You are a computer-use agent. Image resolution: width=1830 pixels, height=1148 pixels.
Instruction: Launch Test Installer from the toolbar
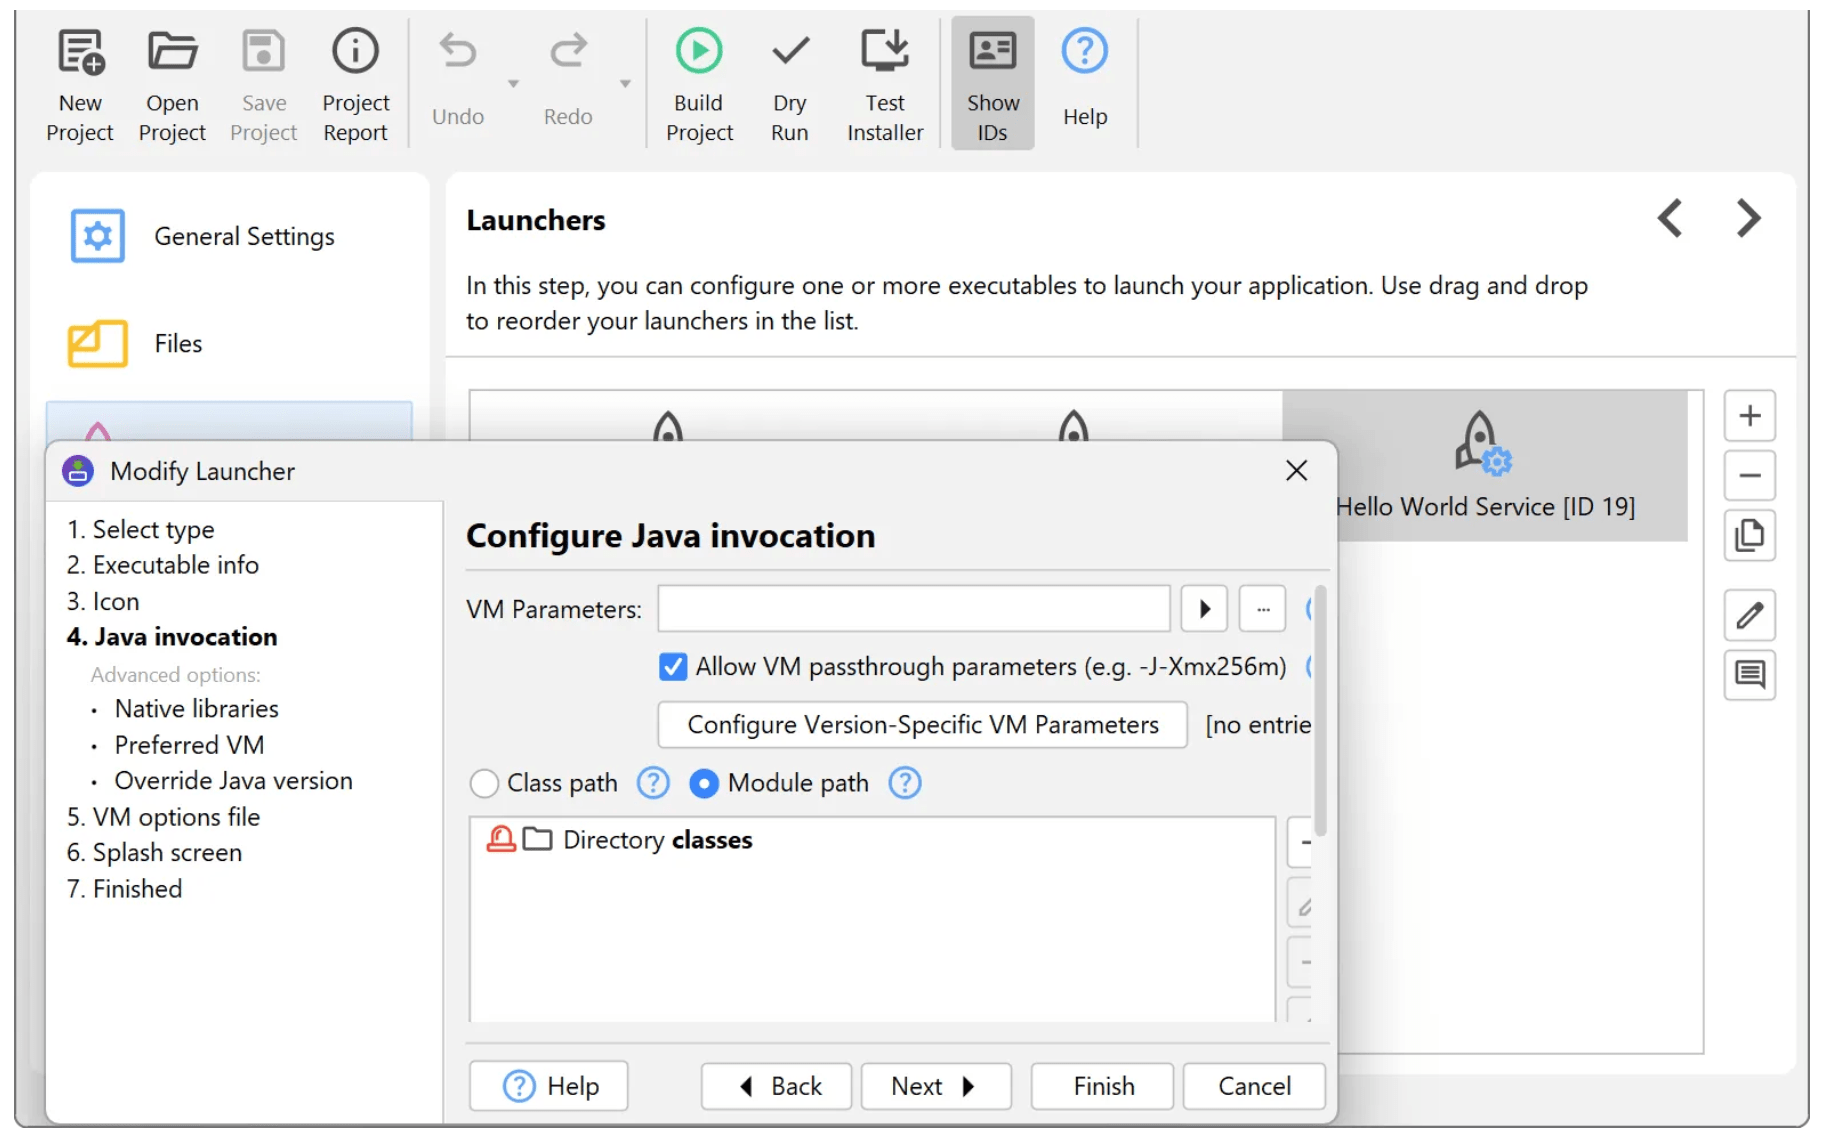coord(885,84)
